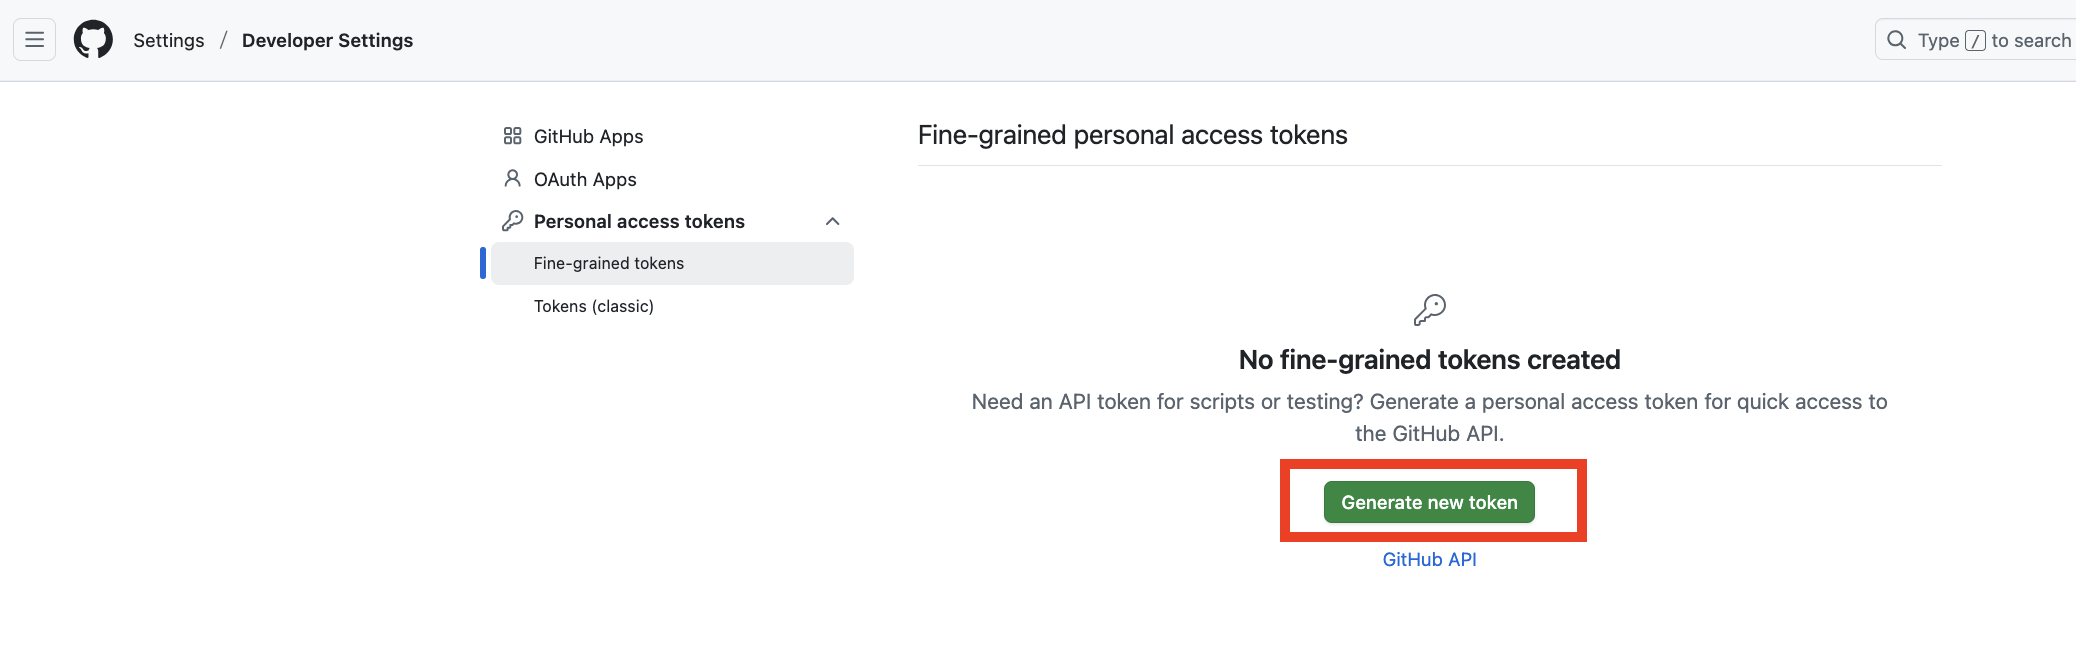Click the Fine-grained personal access tokens title
This screenshot has height=652, width=2076.
click(1133, 135)
